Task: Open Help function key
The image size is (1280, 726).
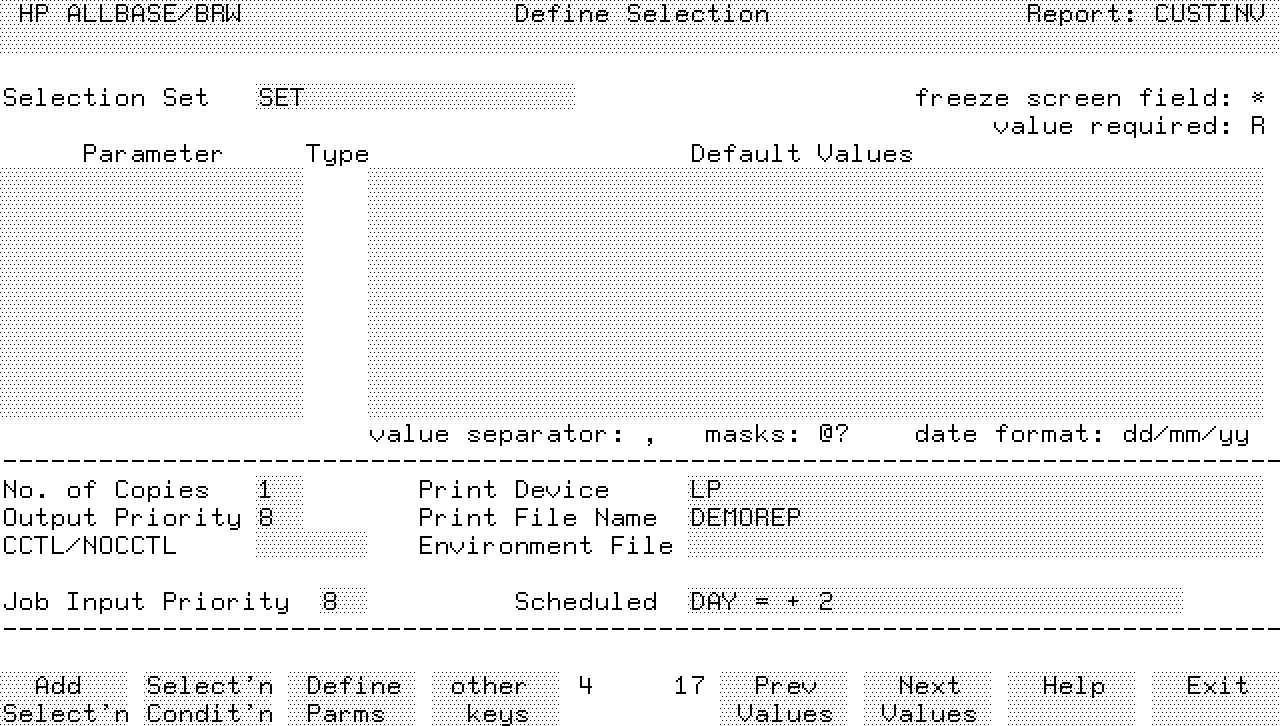Action: pos(1072,698)
